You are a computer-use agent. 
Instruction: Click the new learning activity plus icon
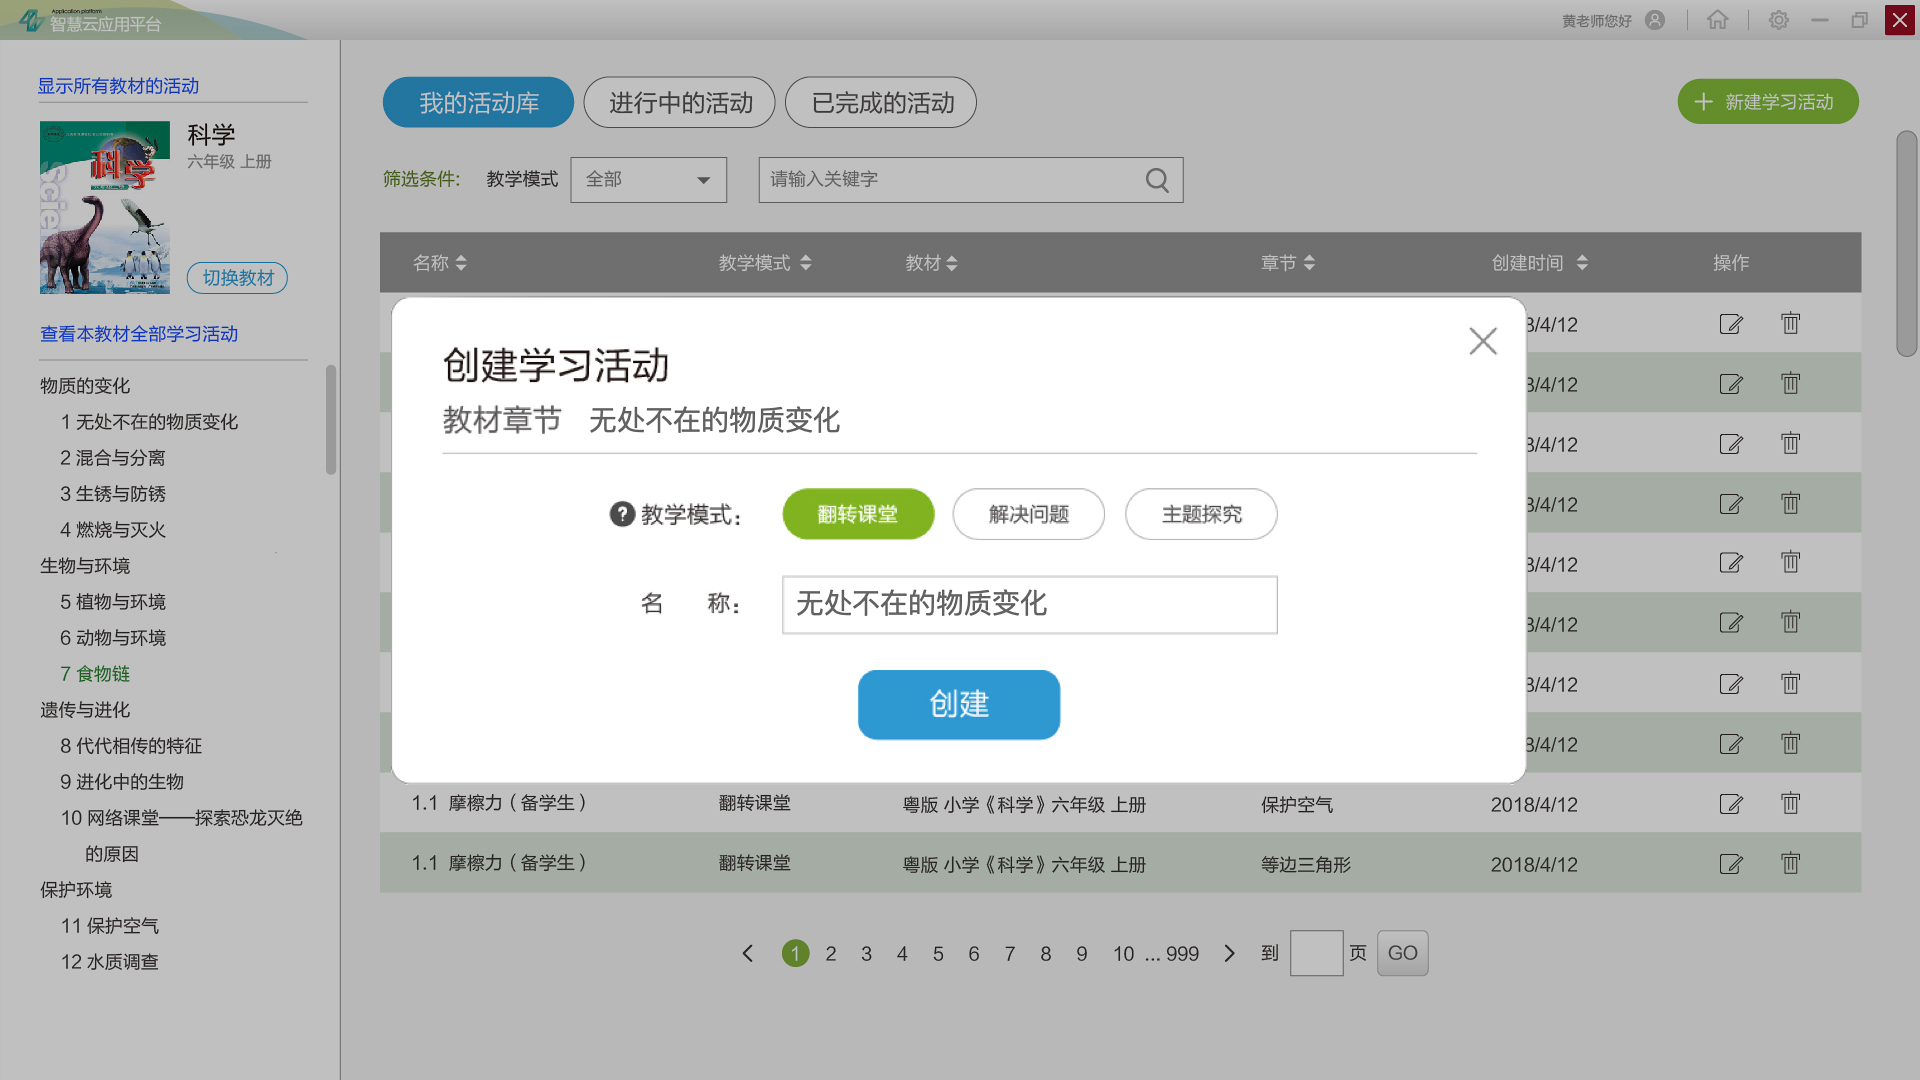click(1702, 102)
